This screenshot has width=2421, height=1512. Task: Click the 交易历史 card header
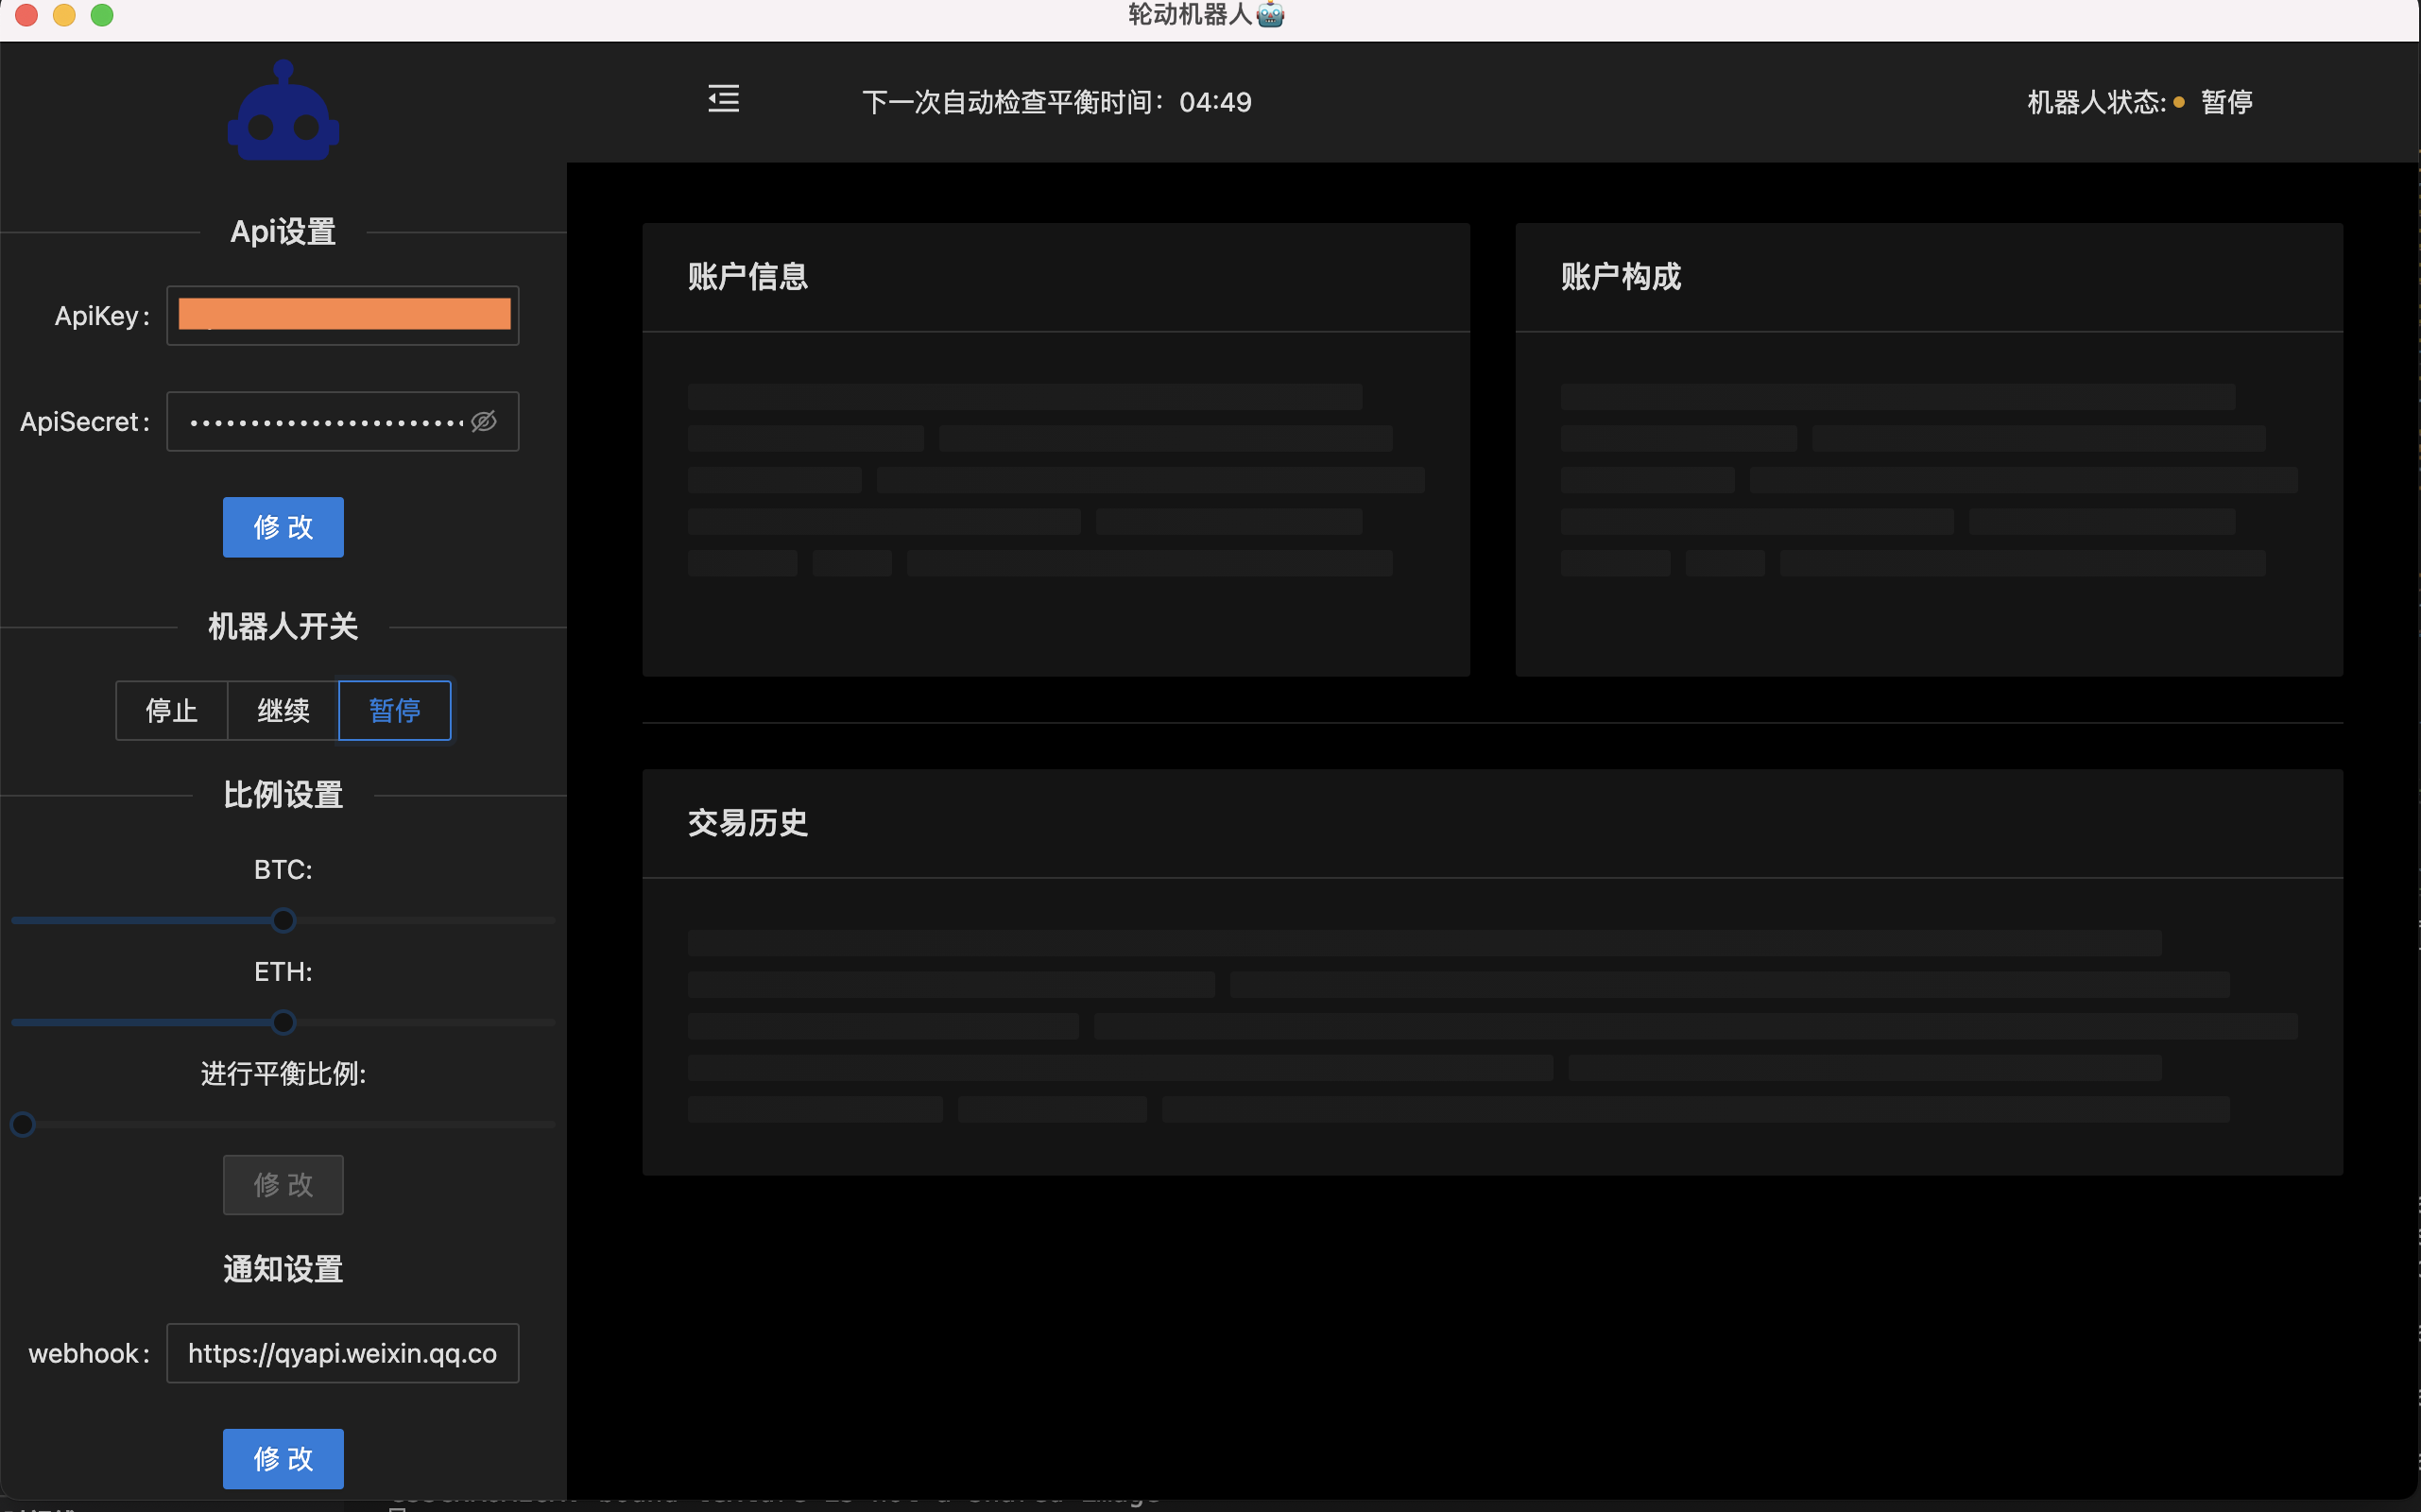[x=748, y=823]
